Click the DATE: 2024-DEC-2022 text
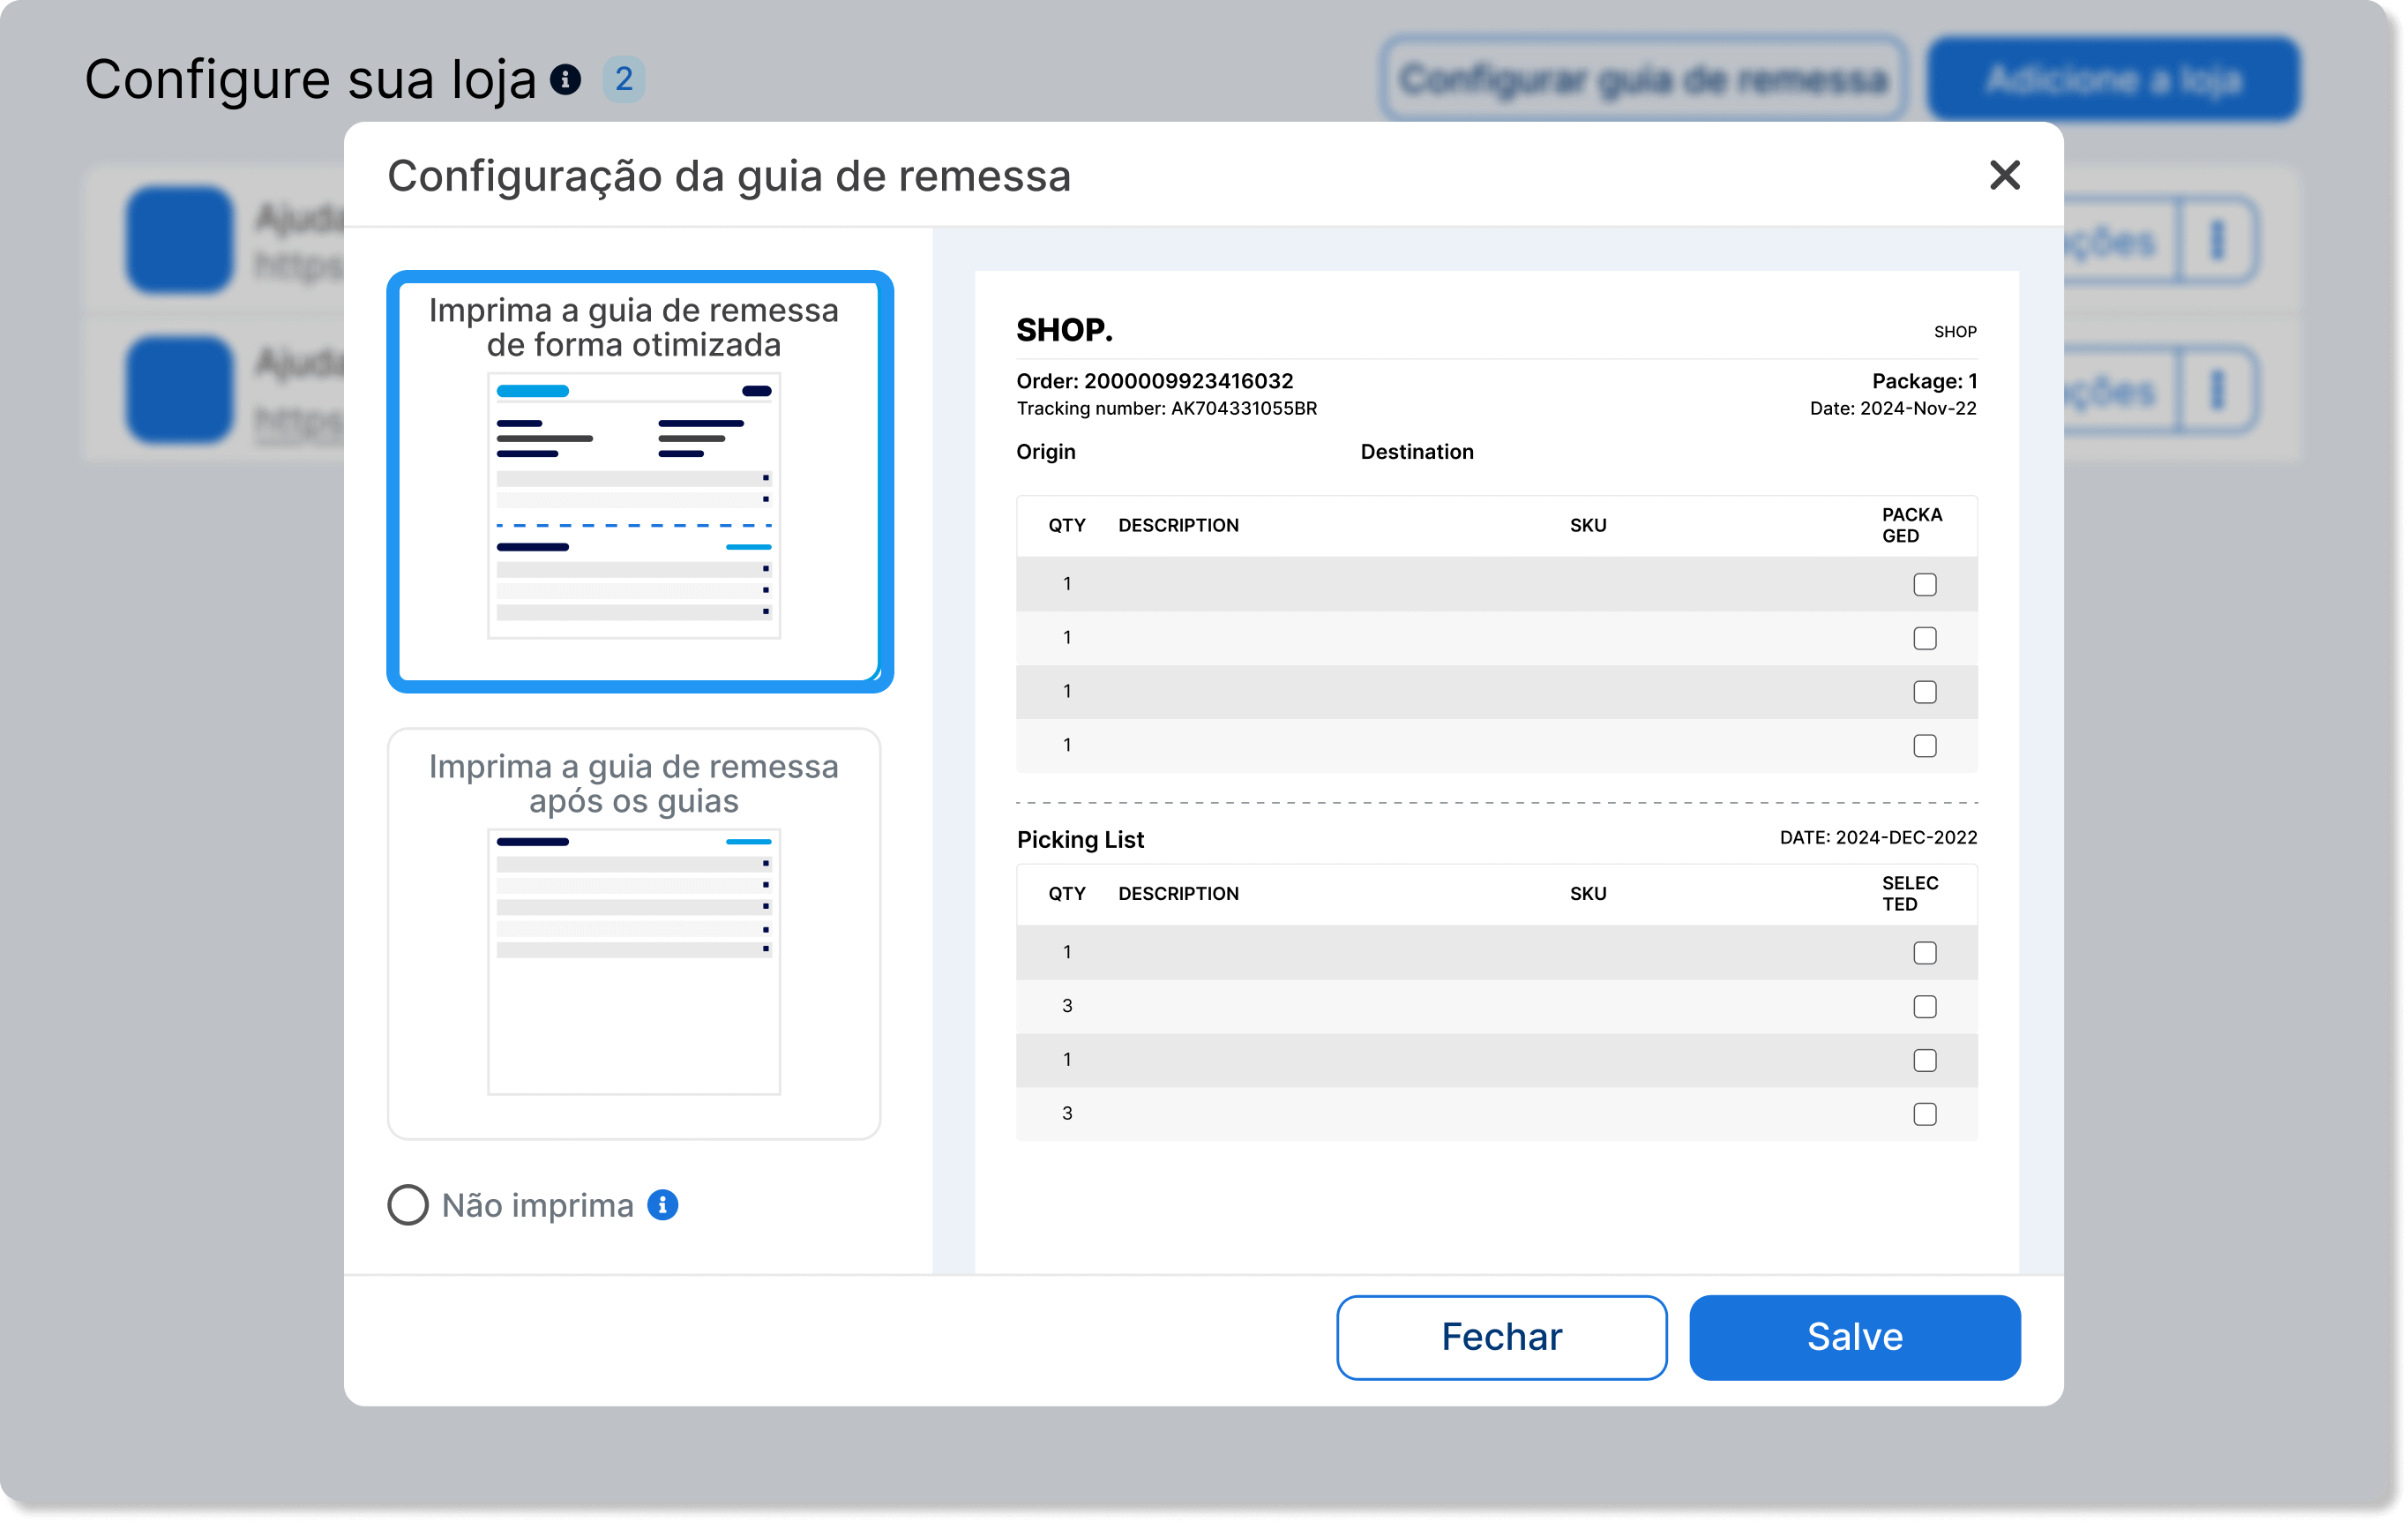 1878,837
